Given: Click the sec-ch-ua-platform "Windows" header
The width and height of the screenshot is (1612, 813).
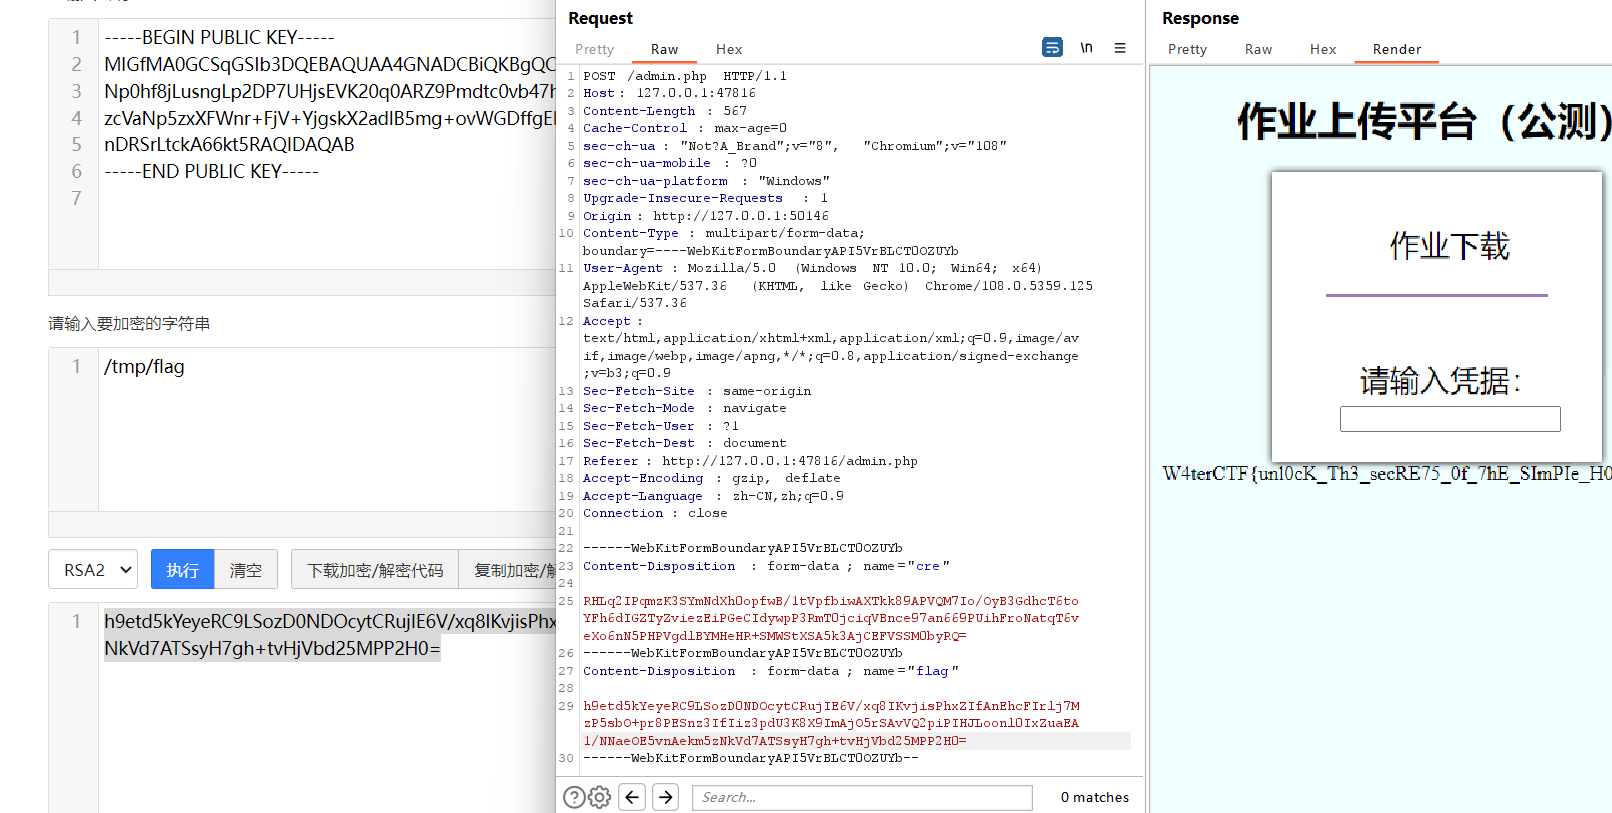Looking at the screenshot, I should [x=706, y=181].
